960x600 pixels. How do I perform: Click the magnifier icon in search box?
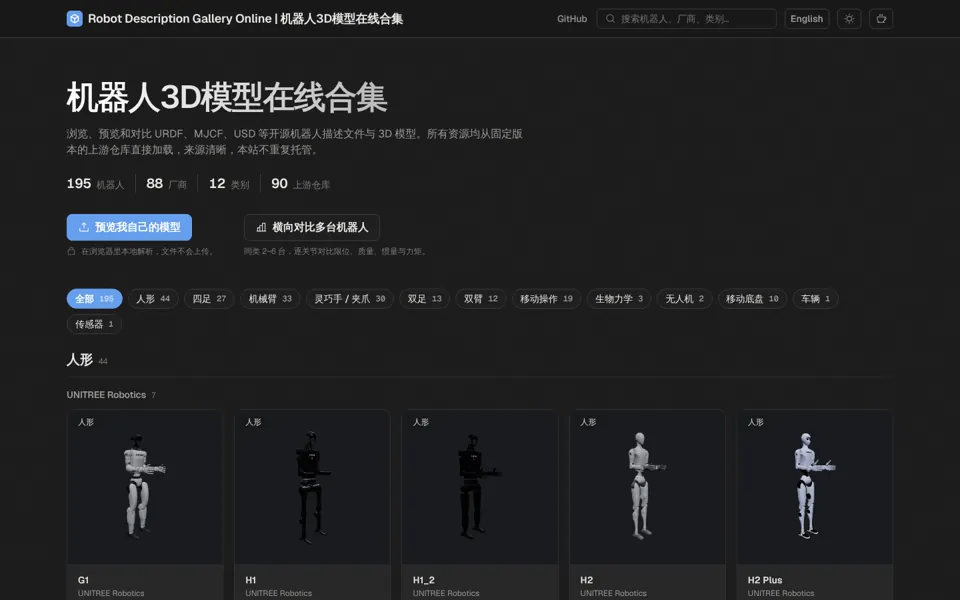coord(610,19)
